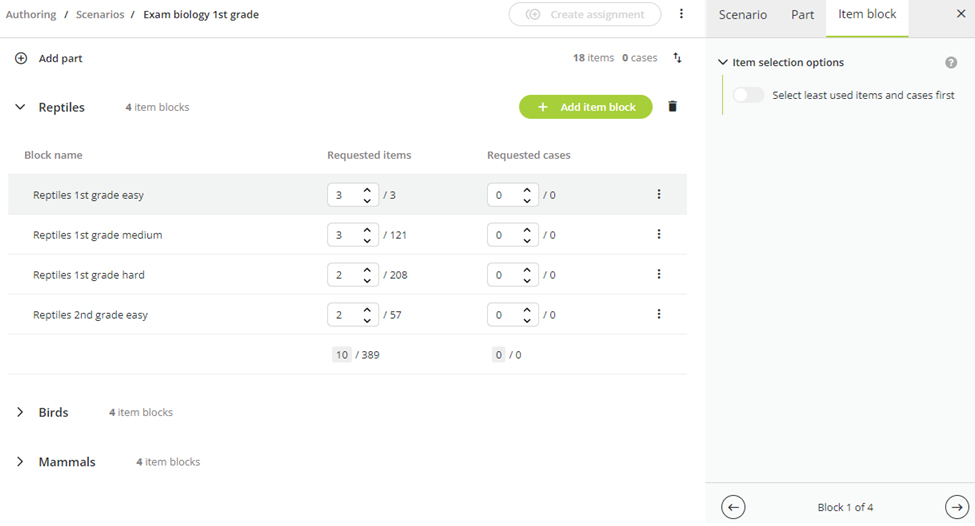
Task: Open options menu for Reptiles 1st grade hard
Action: tap(659, 274)
